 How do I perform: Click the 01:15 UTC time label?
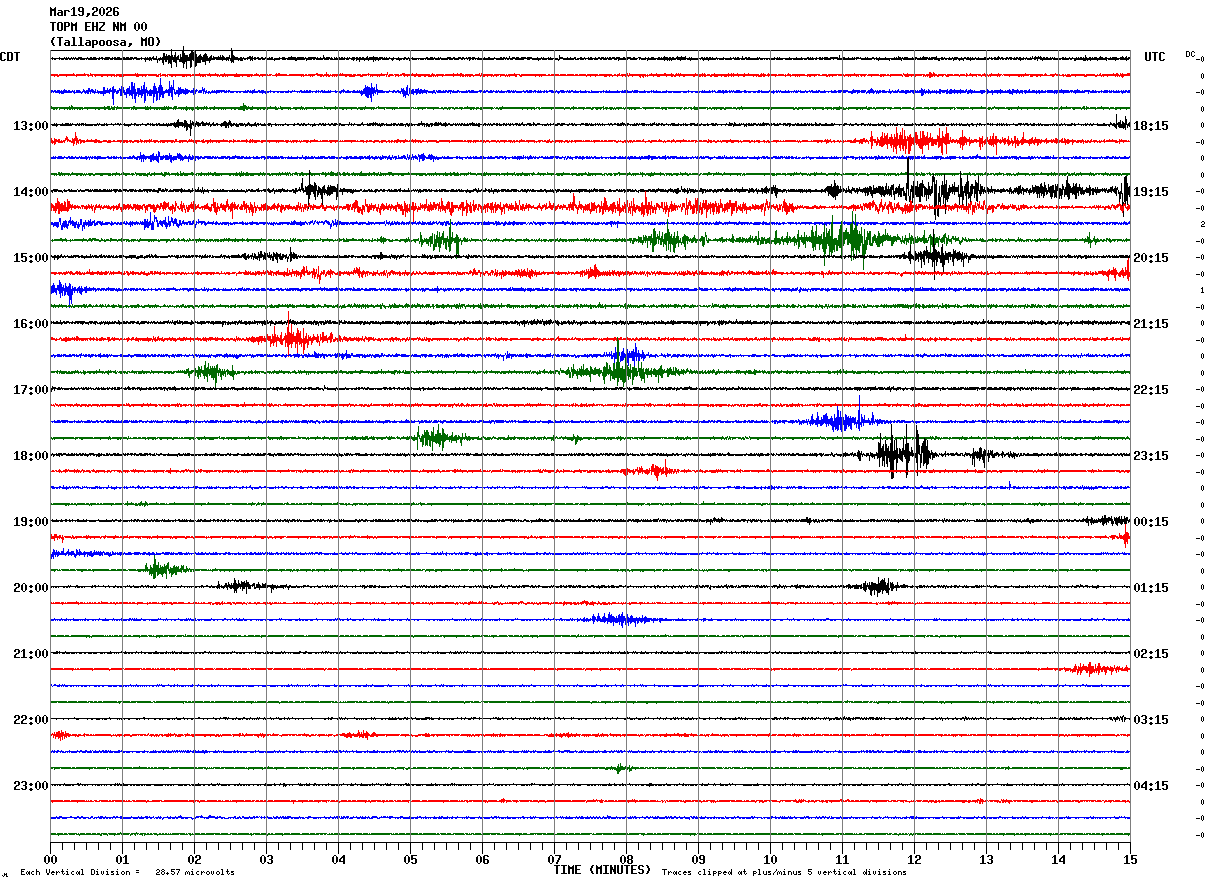1151,588
